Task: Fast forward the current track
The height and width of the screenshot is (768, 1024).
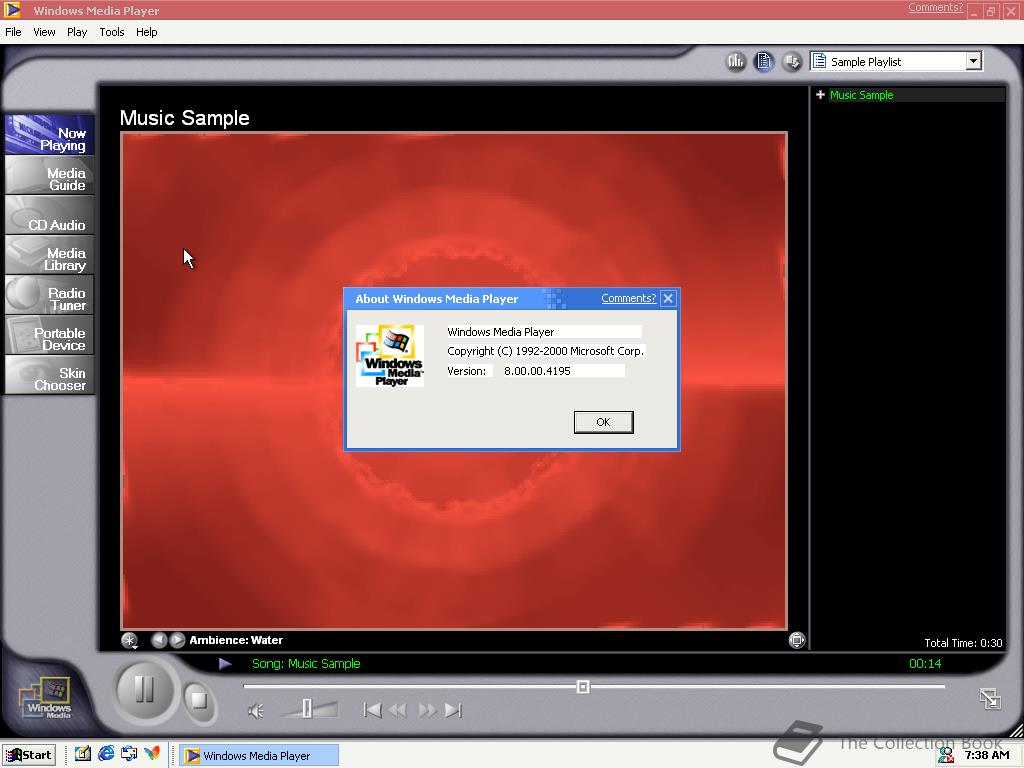Action: point(426,710)
